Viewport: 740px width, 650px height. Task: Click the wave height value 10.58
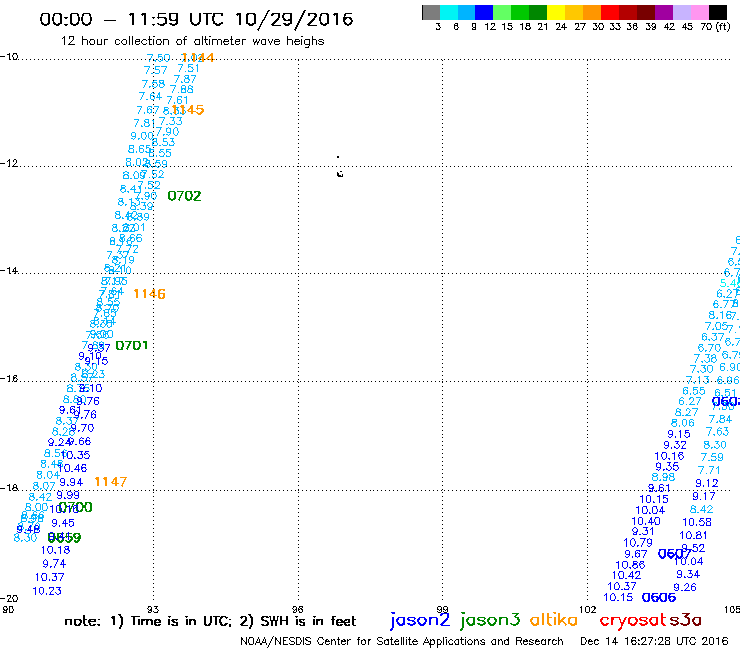(x=697, y=522)
